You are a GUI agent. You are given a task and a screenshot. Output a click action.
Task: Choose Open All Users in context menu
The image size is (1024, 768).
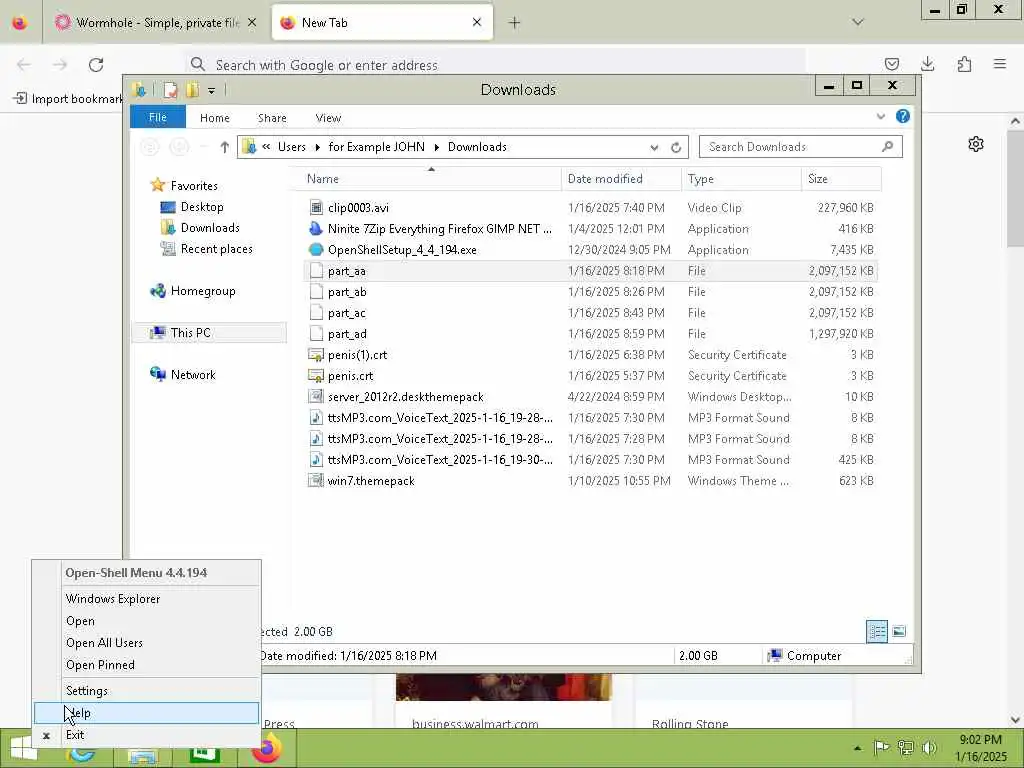tap(146, 643)
